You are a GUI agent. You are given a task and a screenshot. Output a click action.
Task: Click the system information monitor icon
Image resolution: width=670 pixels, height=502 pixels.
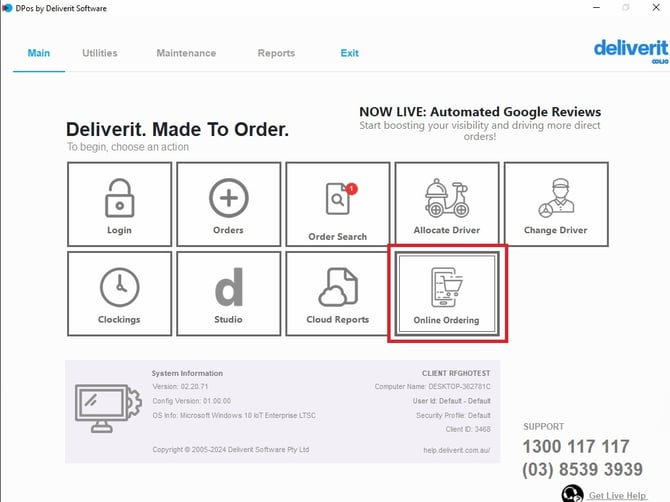click(108, 408)
